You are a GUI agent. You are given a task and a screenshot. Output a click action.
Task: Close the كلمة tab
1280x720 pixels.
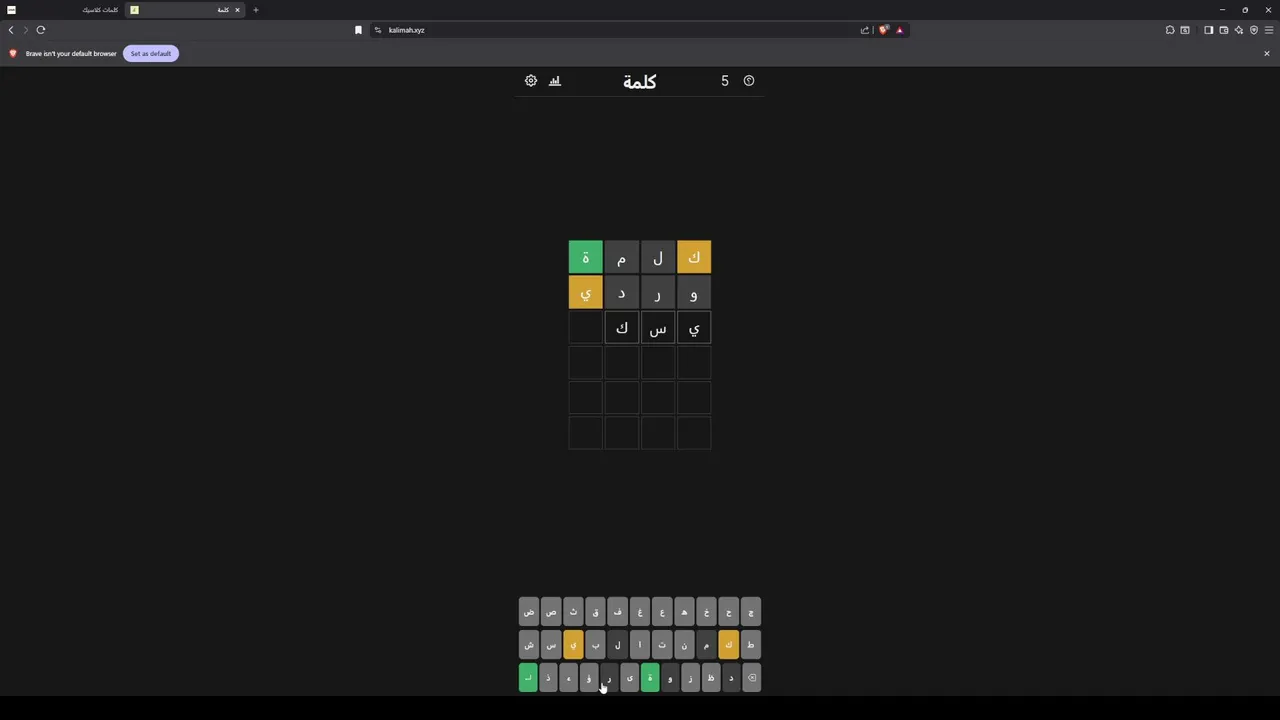(237, 10)
